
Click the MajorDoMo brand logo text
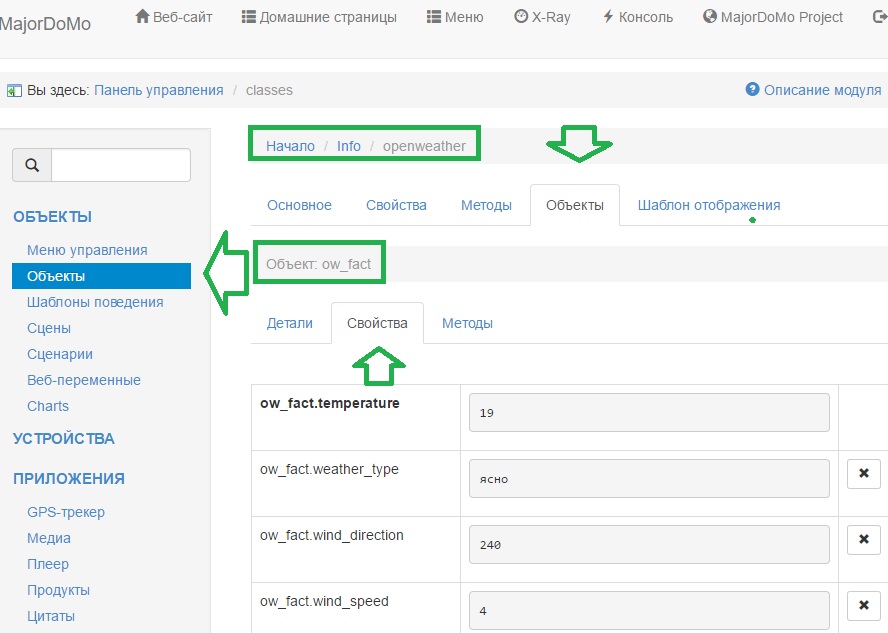pyautogui.click(x=45, y=24)
